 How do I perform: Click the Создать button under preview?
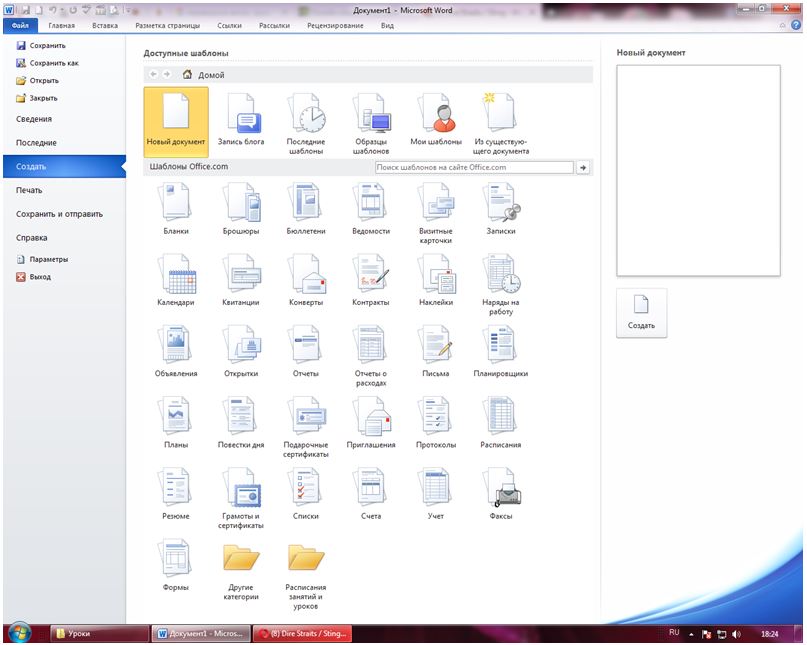click(641, 312)
